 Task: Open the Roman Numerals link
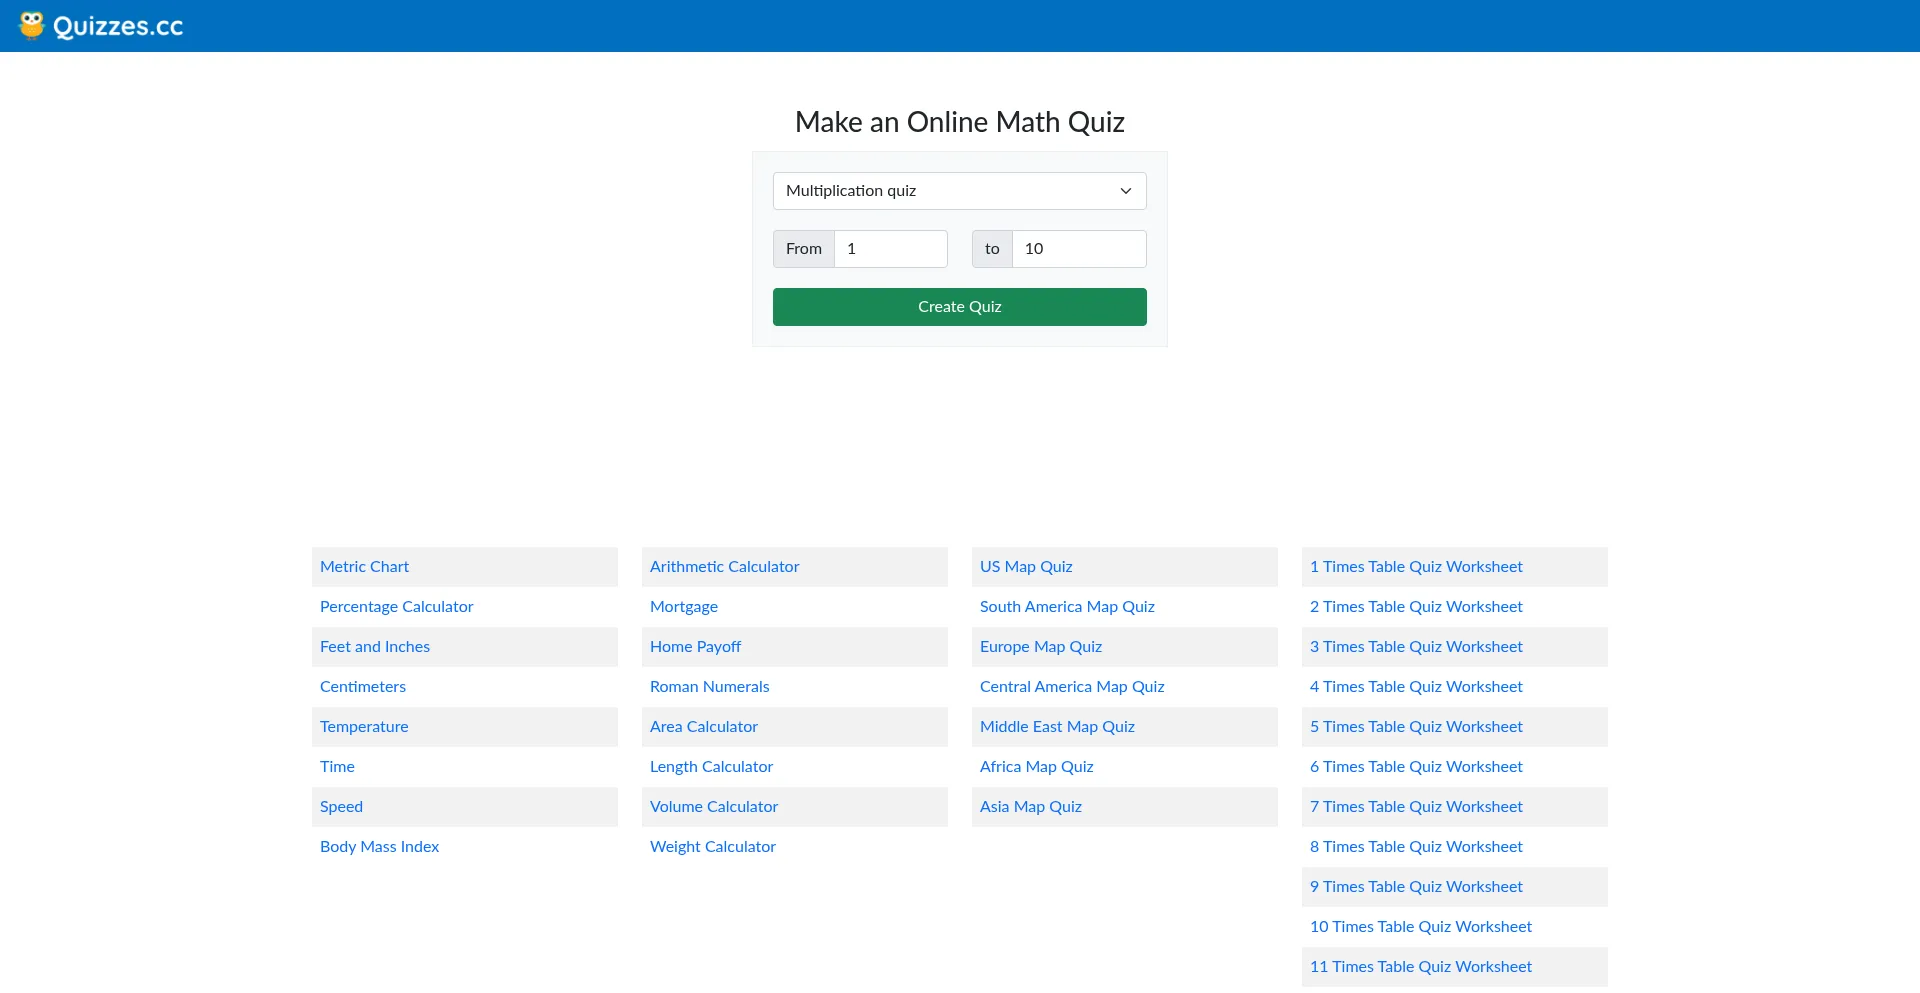(x=709, y=687)
